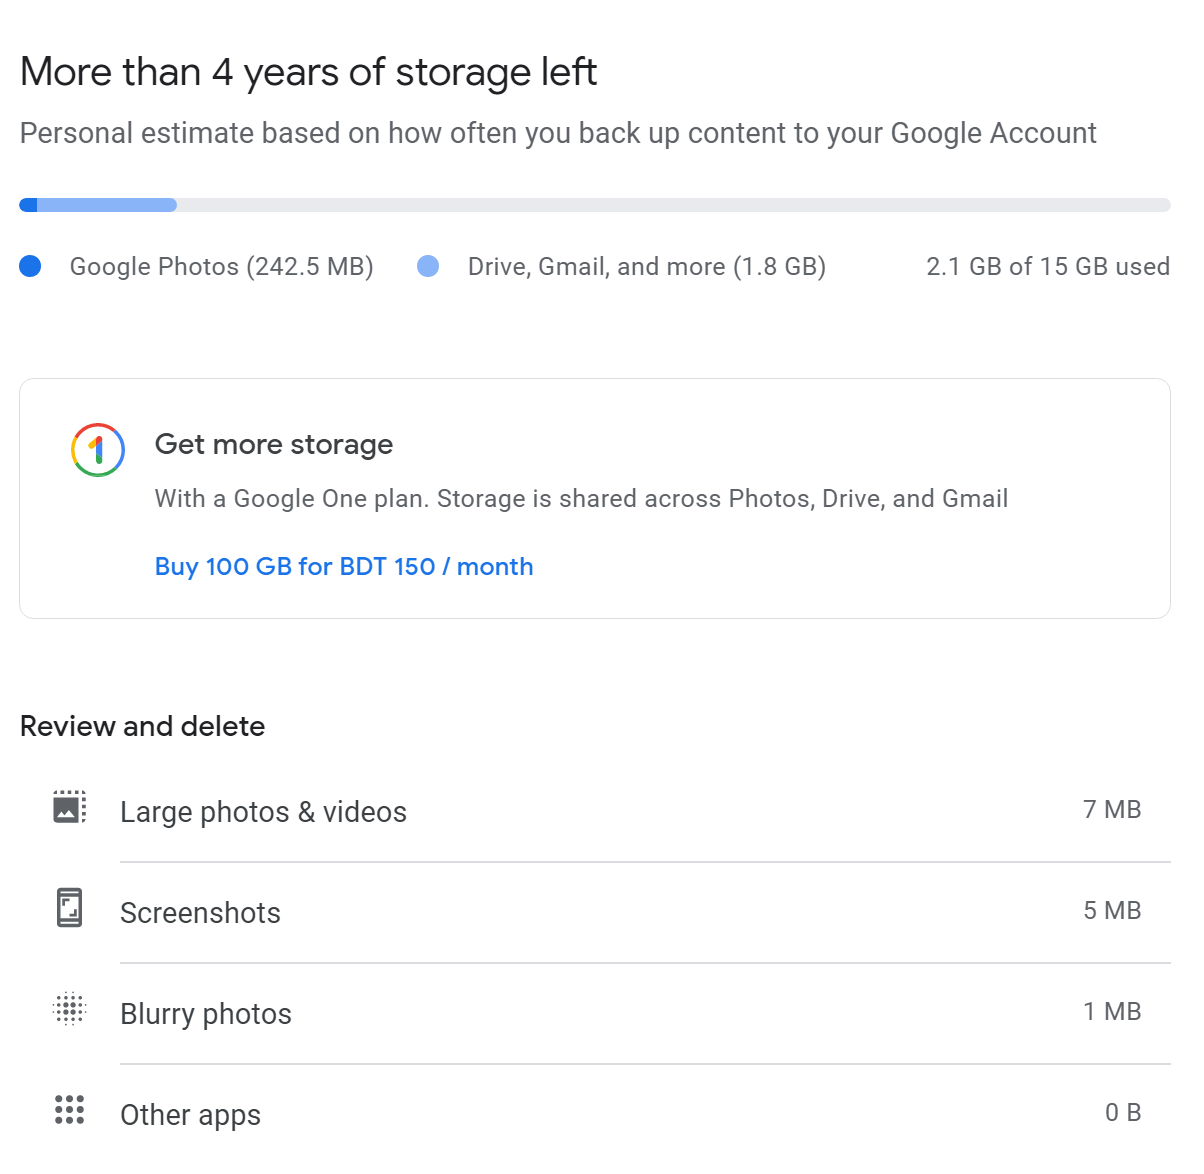Screen dimensions: 1204x1174
Task: Open Large photos & videos review list
Action: click(x=263, y=812)
